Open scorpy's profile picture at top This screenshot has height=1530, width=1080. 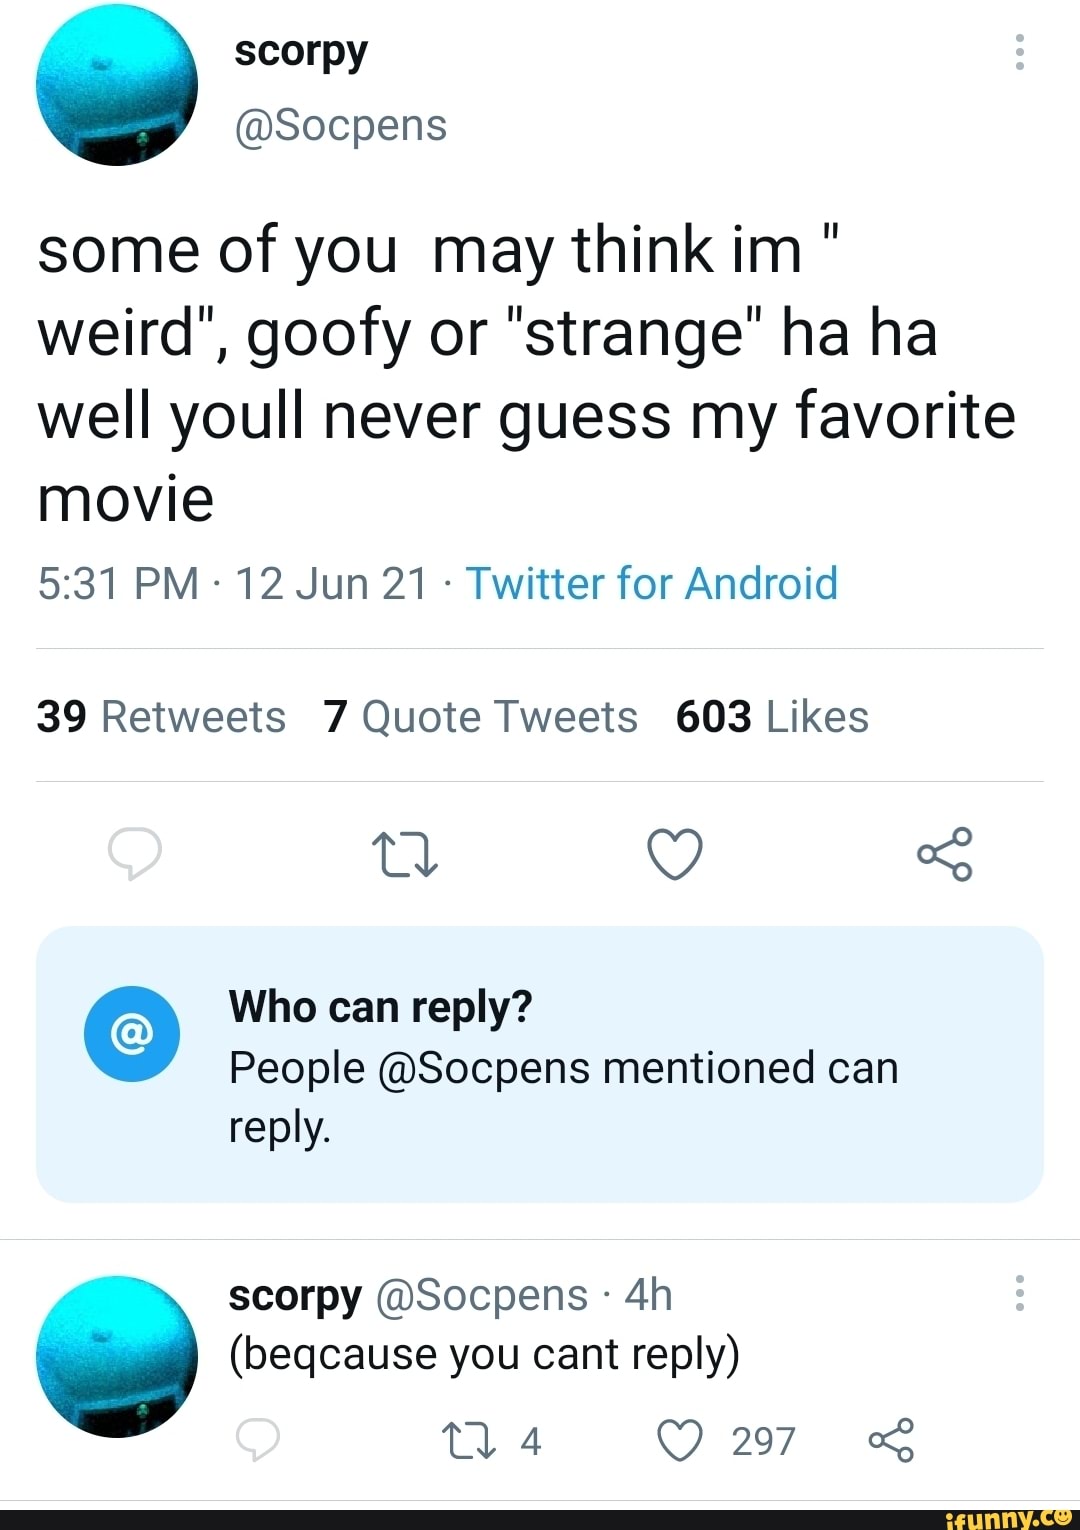(117, 85)
